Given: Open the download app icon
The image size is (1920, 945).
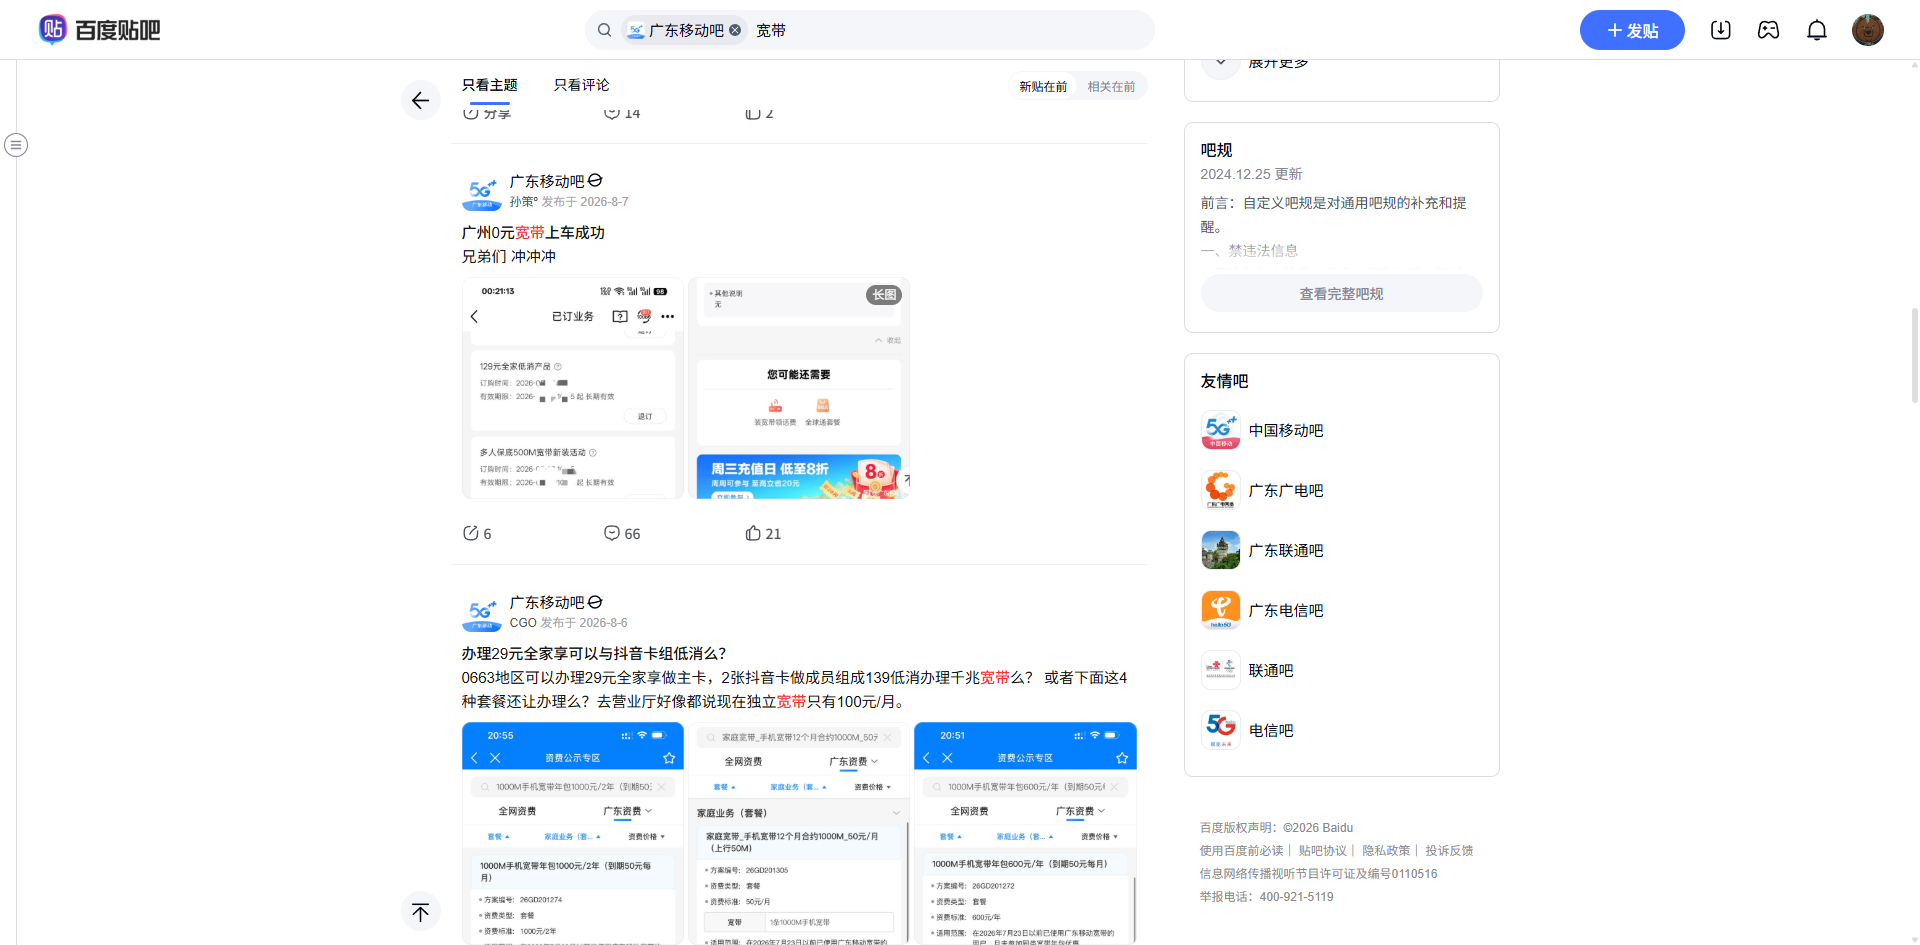Looking at the screenshot, I should pyautogui.click(x=1720, y=30).
